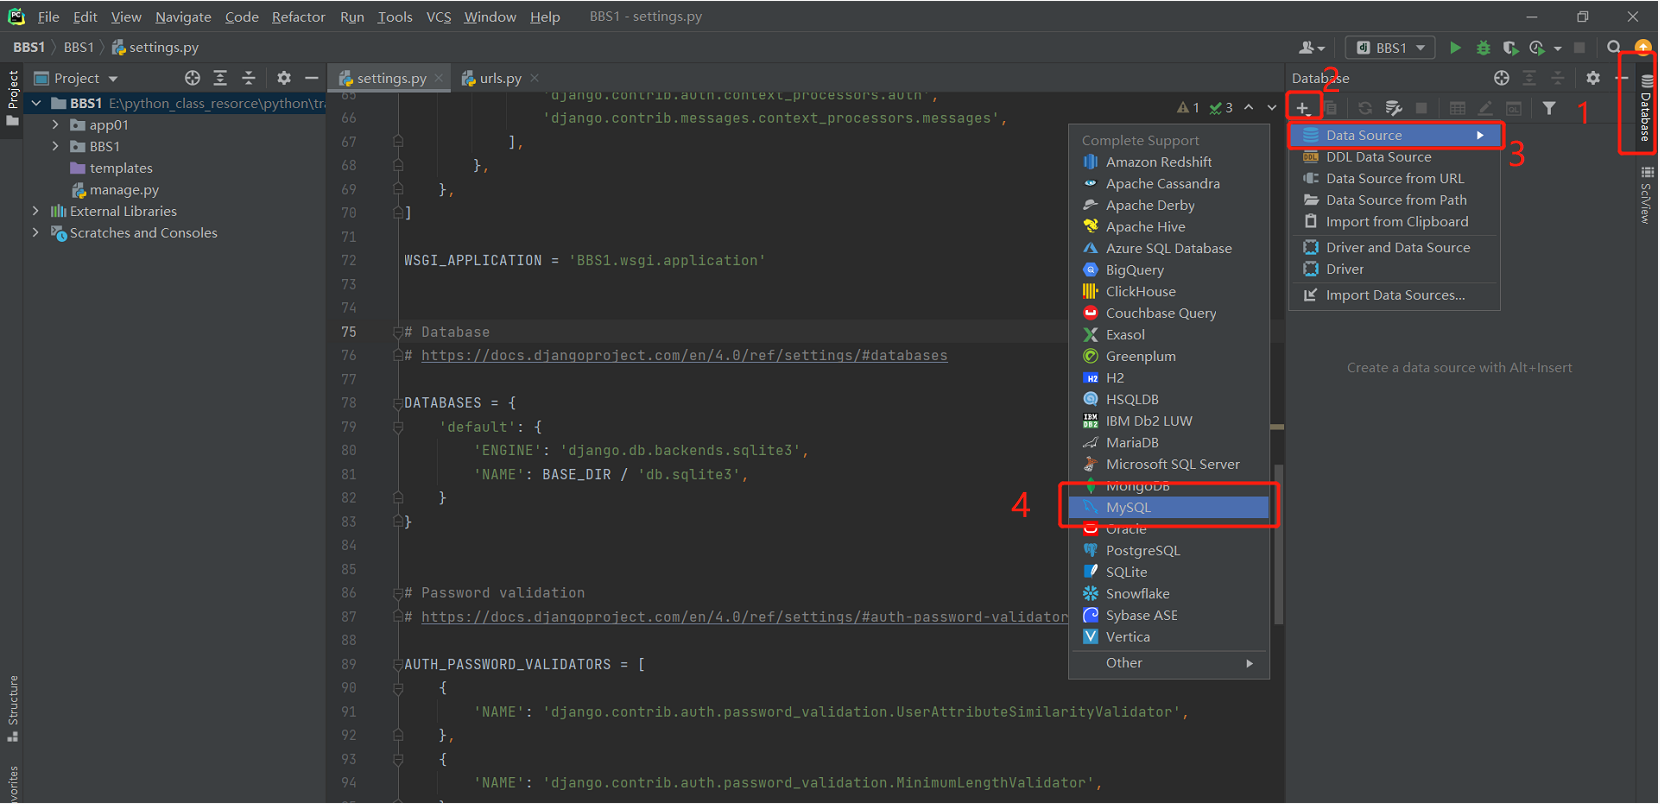Screen dimensions: 1660x804
Task: Expand the app01 folder
Action: [55, 125]
